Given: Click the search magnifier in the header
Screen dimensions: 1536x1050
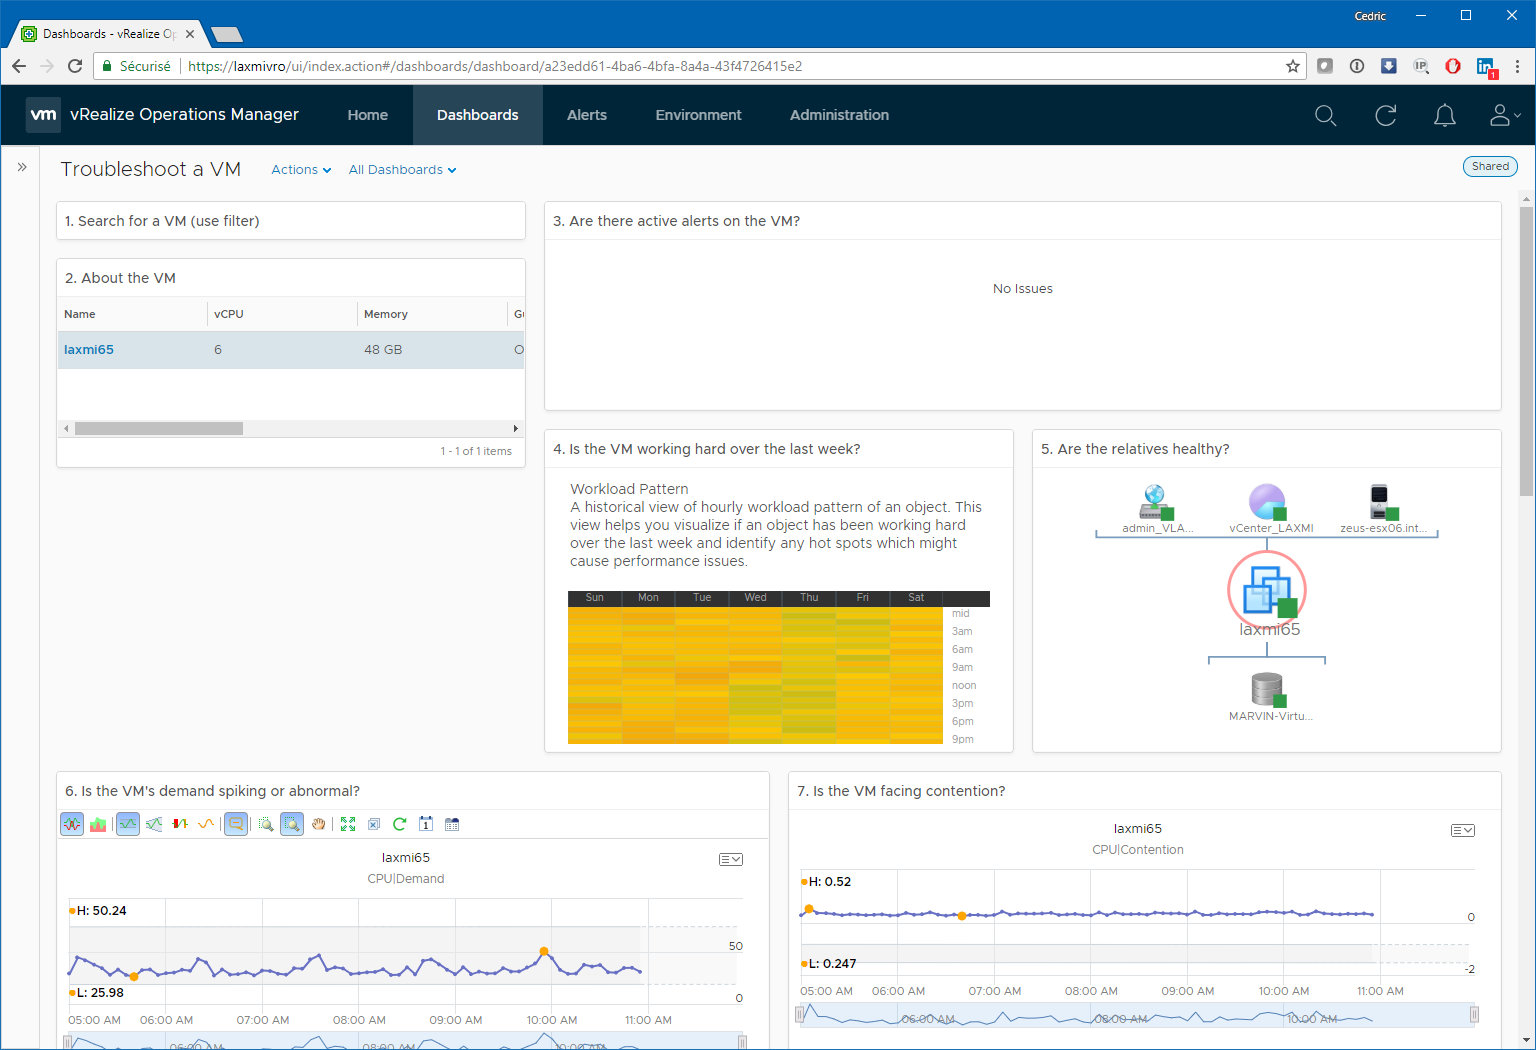Looking at the screenshot, I should click(1325, 115).
